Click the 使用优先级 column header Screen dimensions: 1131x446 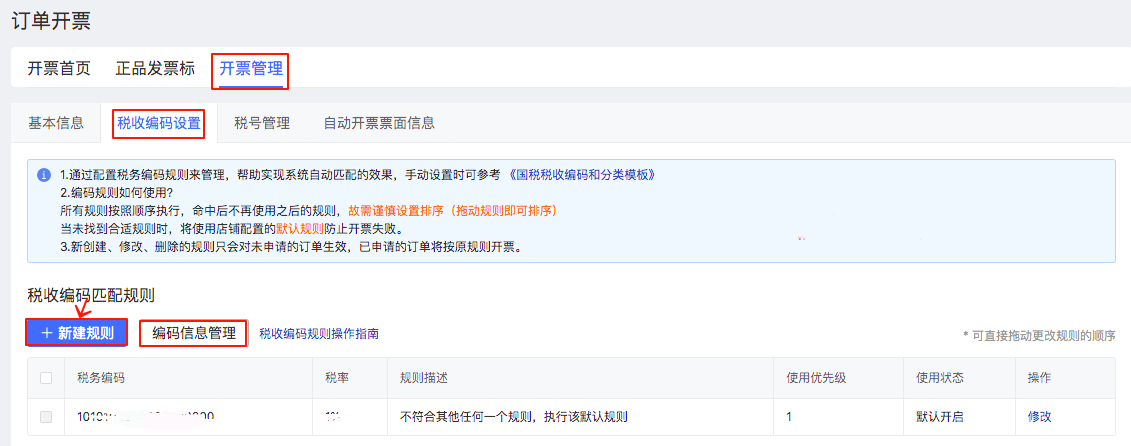tap(816, 378)
